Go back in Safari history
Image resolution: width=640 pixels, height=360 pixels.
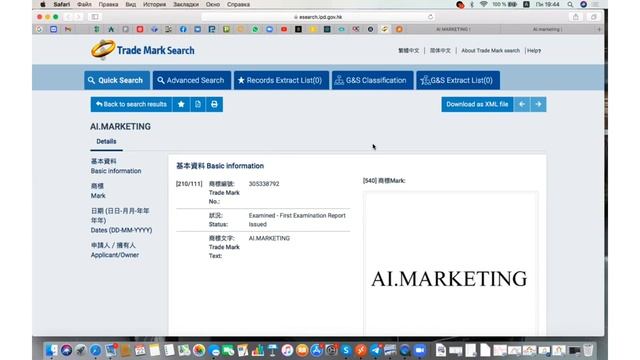coord(68,17)
